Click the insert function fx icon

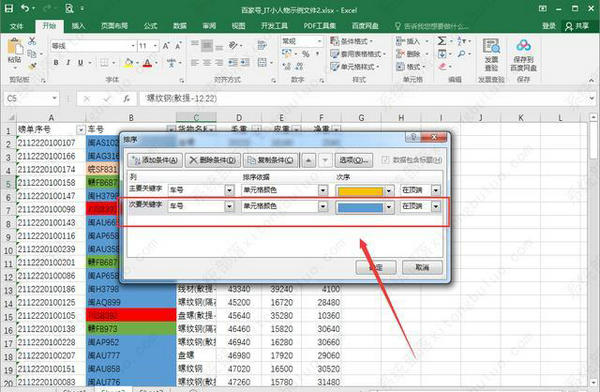[127, 99]
